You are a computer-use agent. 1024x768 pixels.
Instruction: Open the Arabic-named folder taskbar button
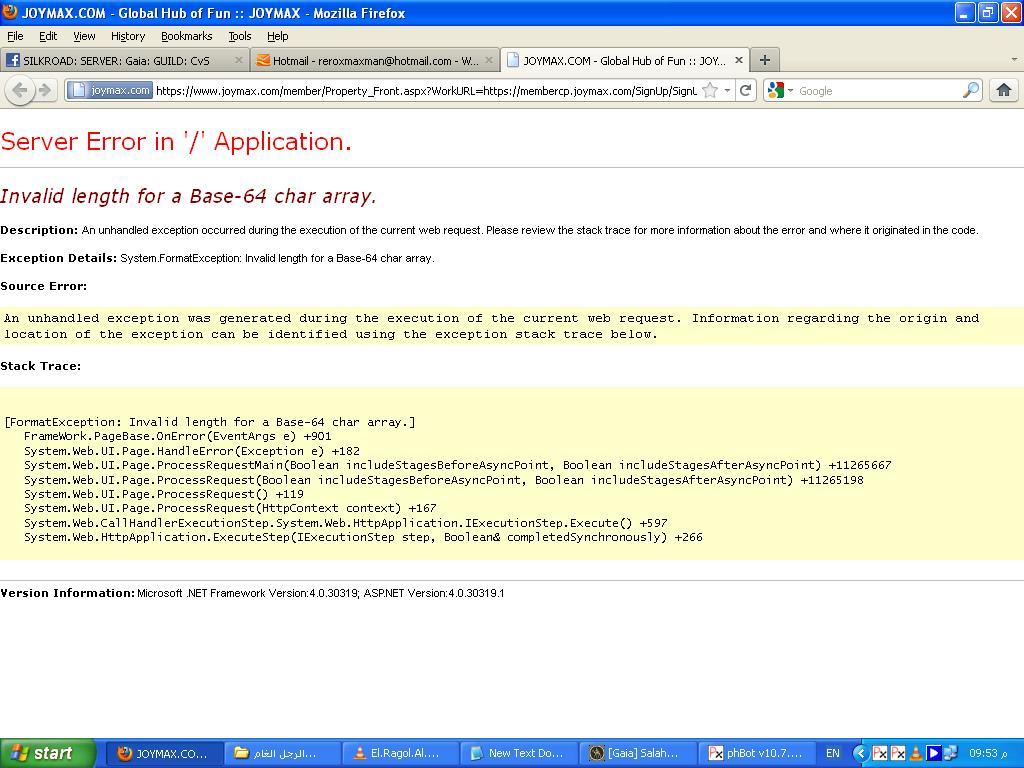tap(283, 753)
